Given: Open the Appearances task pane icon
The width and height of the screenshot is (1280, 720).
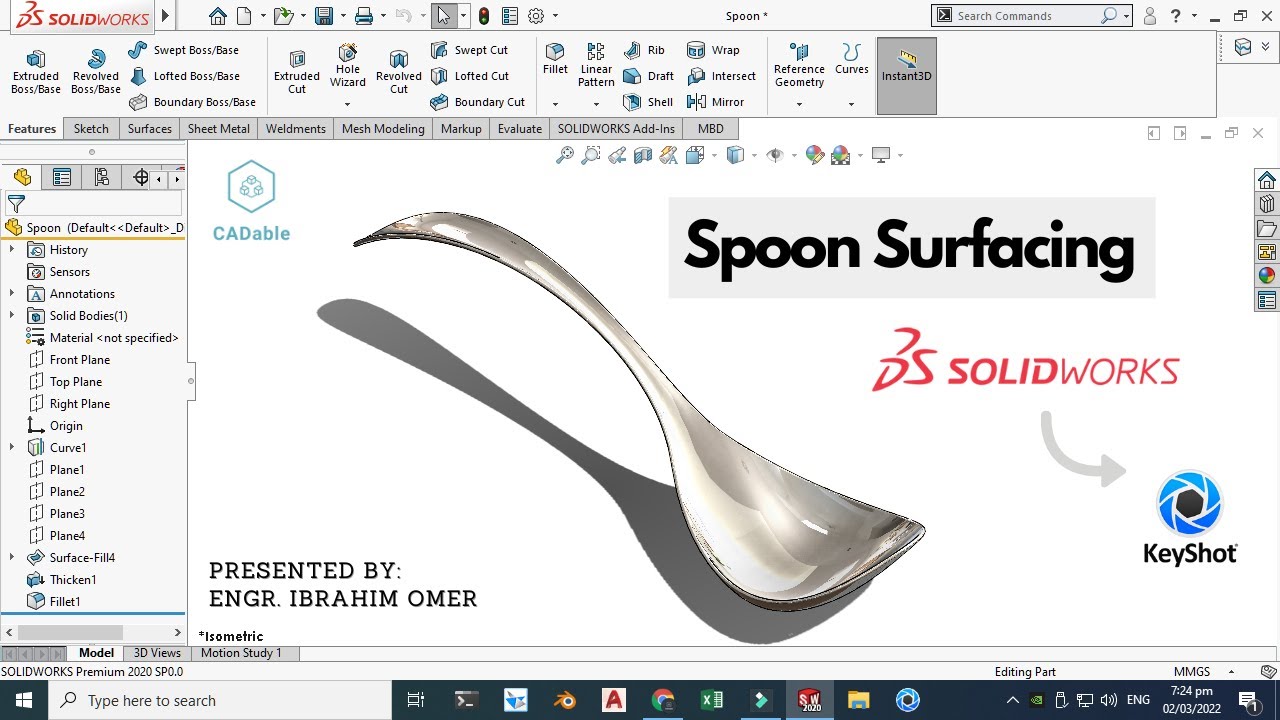Looking at the screenshot, I should click(1267, 276).
